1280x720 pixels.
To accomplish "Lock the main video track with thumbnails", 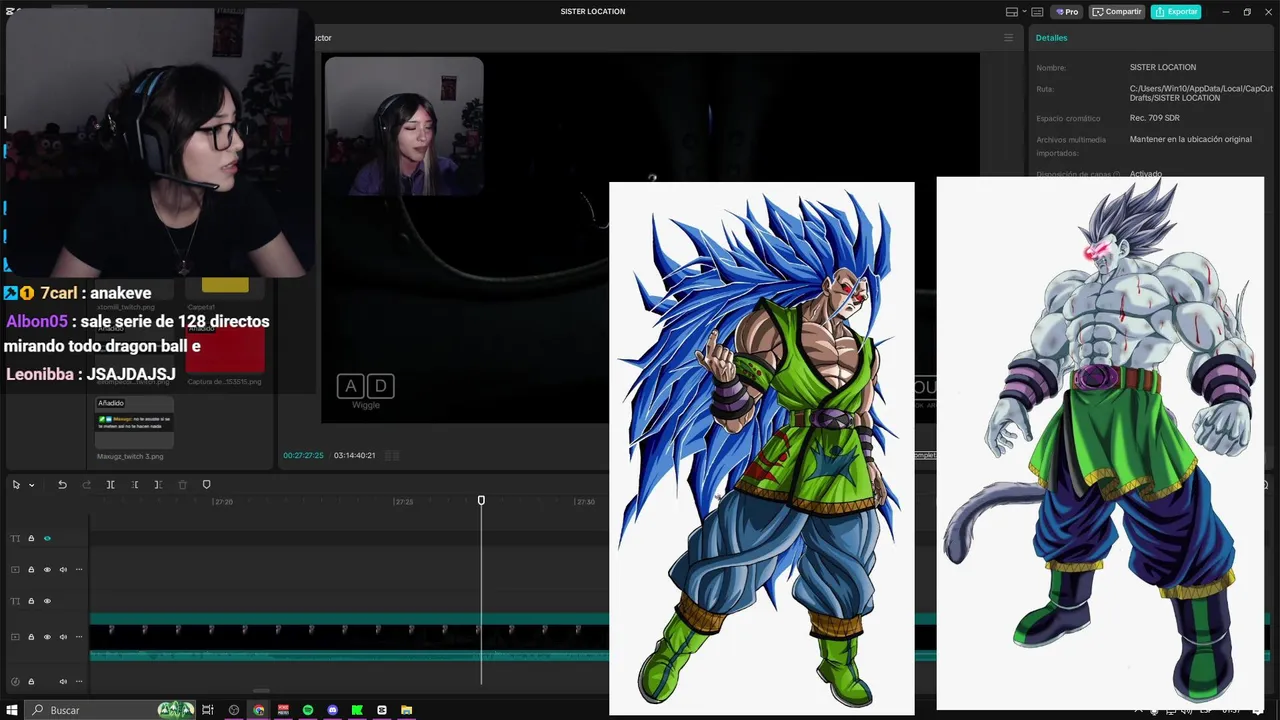I will pyautogui.click(x=31, y=637).
